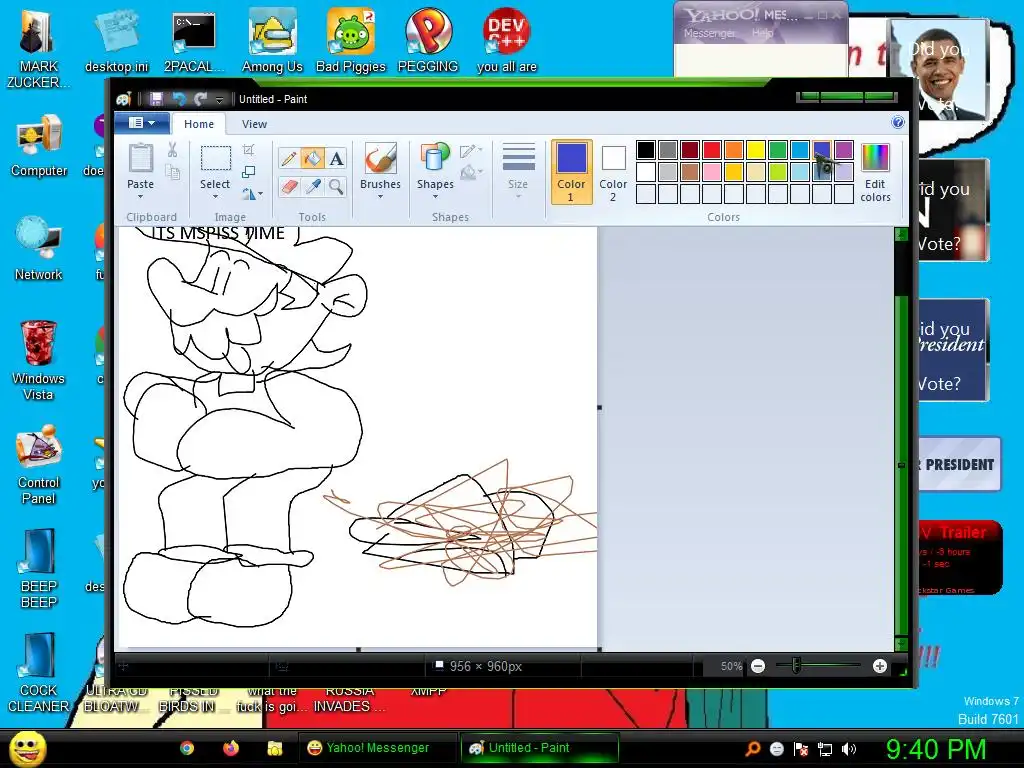Viewport: 1024px width, 768px height.
Task: Click Chrome icon in the taskbar
Action: point(187,748)
